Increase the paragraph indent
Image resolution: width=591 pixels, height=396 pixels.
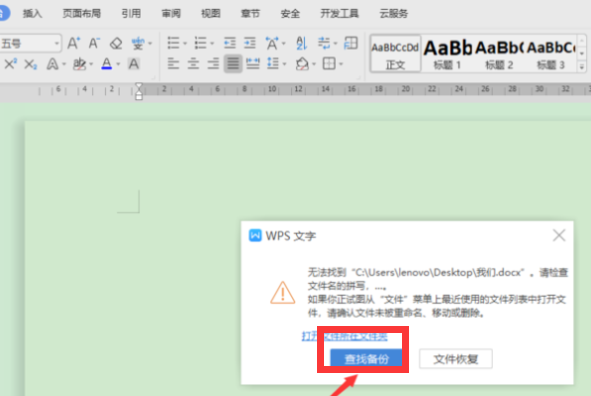[x=250, y=43]
